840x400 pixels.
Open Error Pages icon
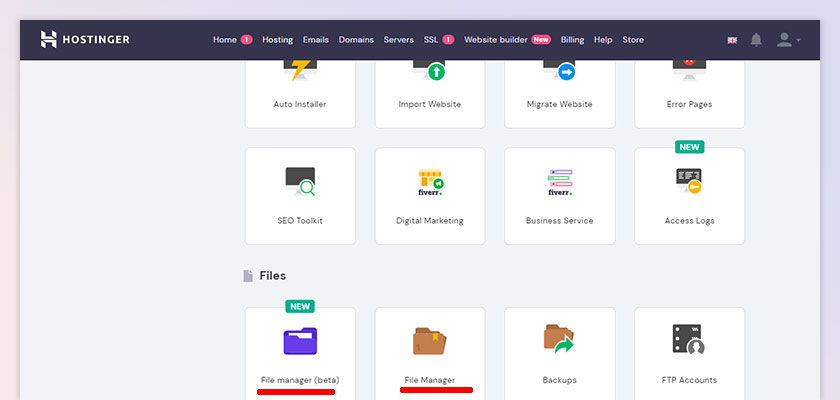tap(689, 70)
